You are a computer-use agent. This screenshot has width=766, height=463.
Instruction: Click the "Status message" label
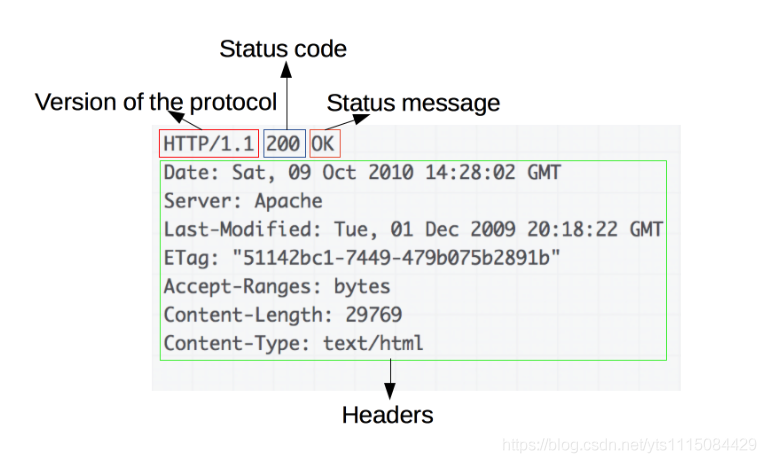coord(413,102)
